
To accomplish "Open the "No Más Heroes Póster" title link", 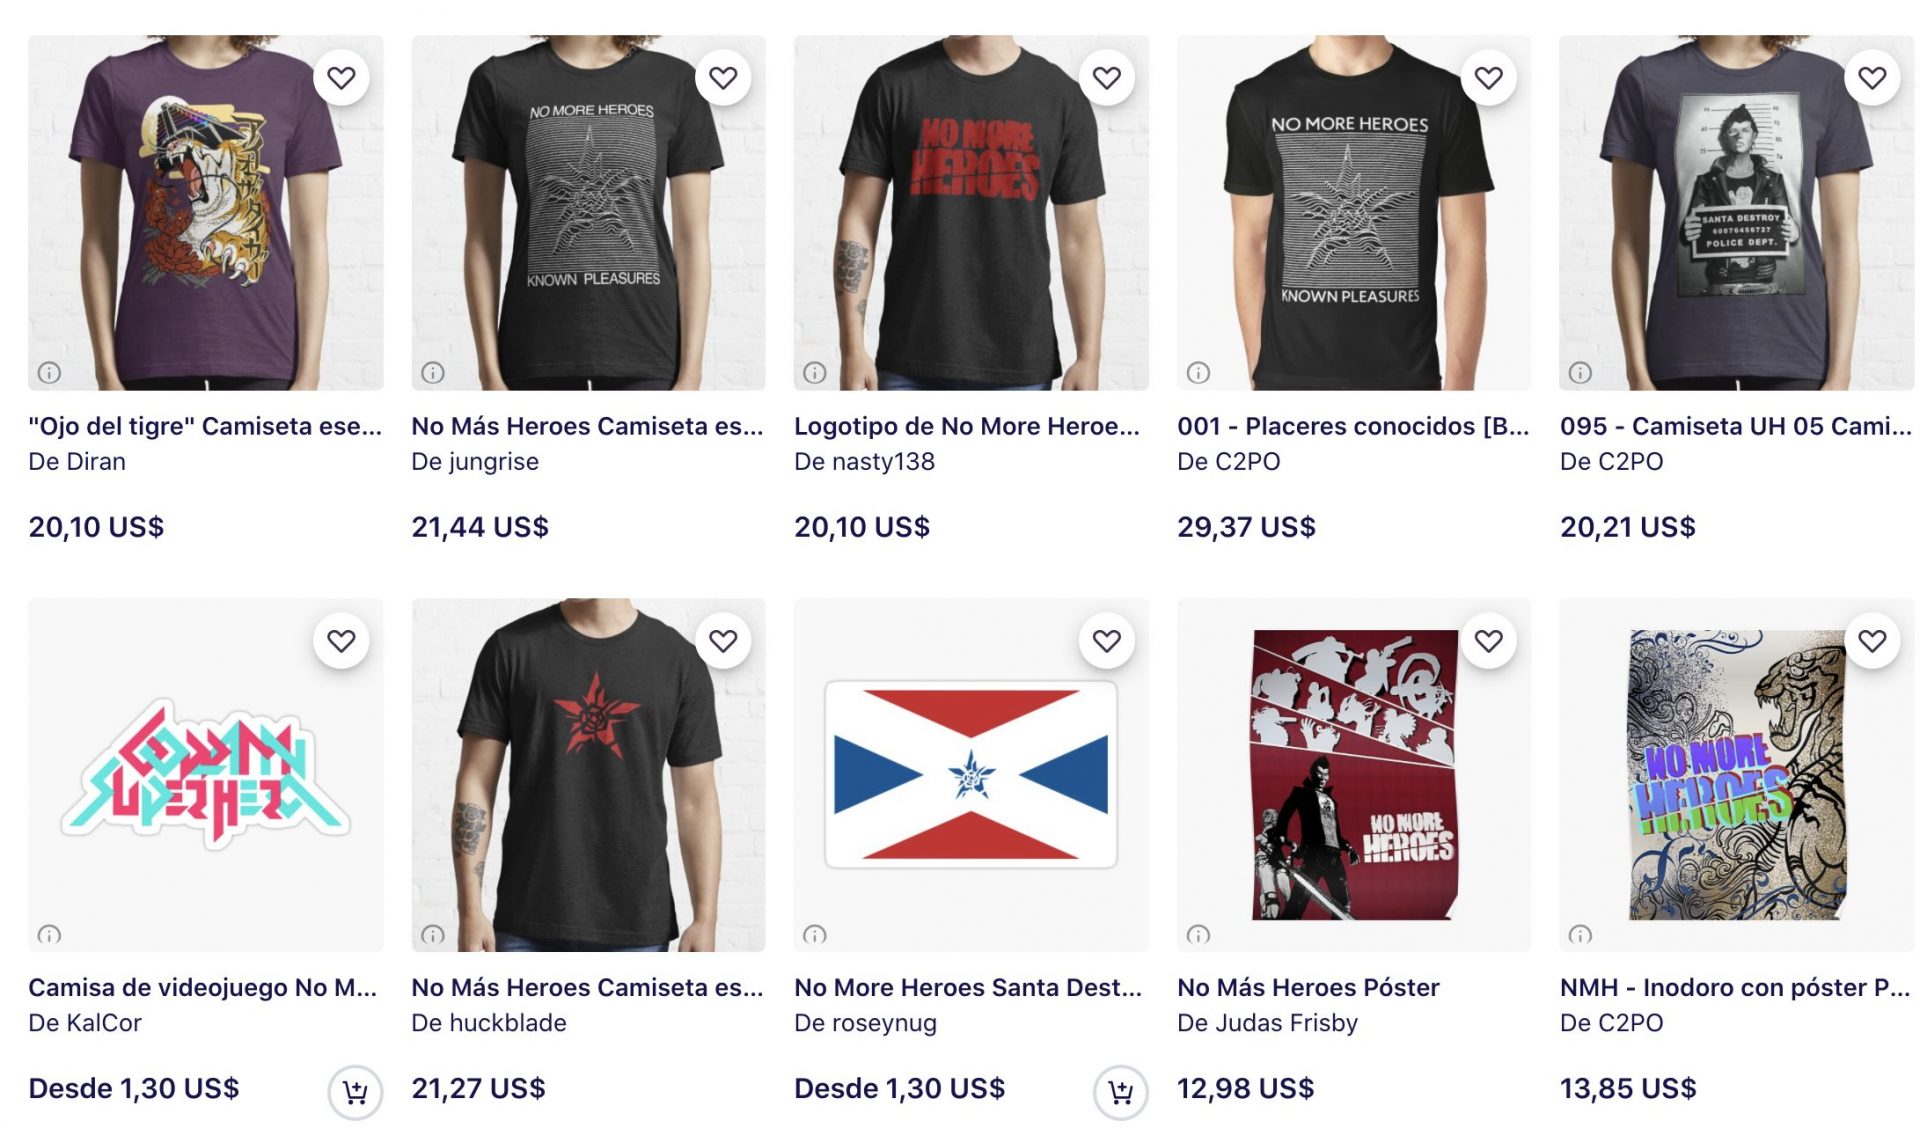I will click(1308, 987).
